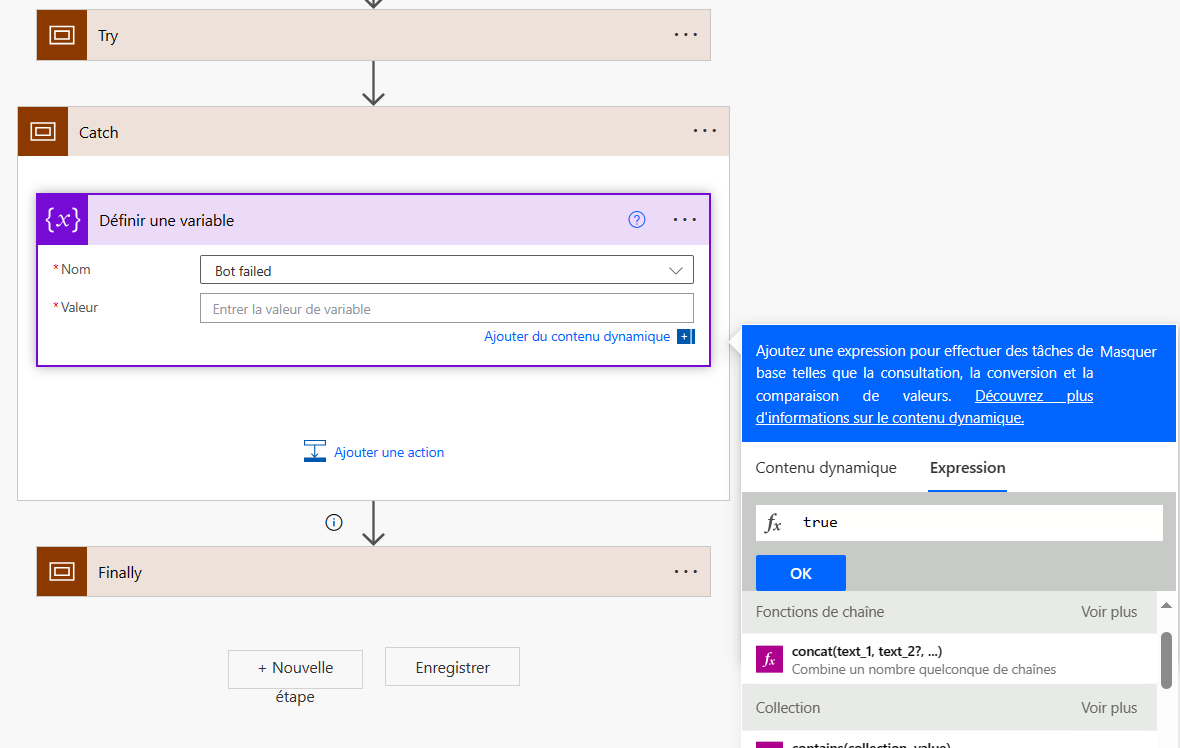Screen dimensions: 1180x748
Task: Click the Valeur input field
Action: pyautogui.click(x=446, y=309)
